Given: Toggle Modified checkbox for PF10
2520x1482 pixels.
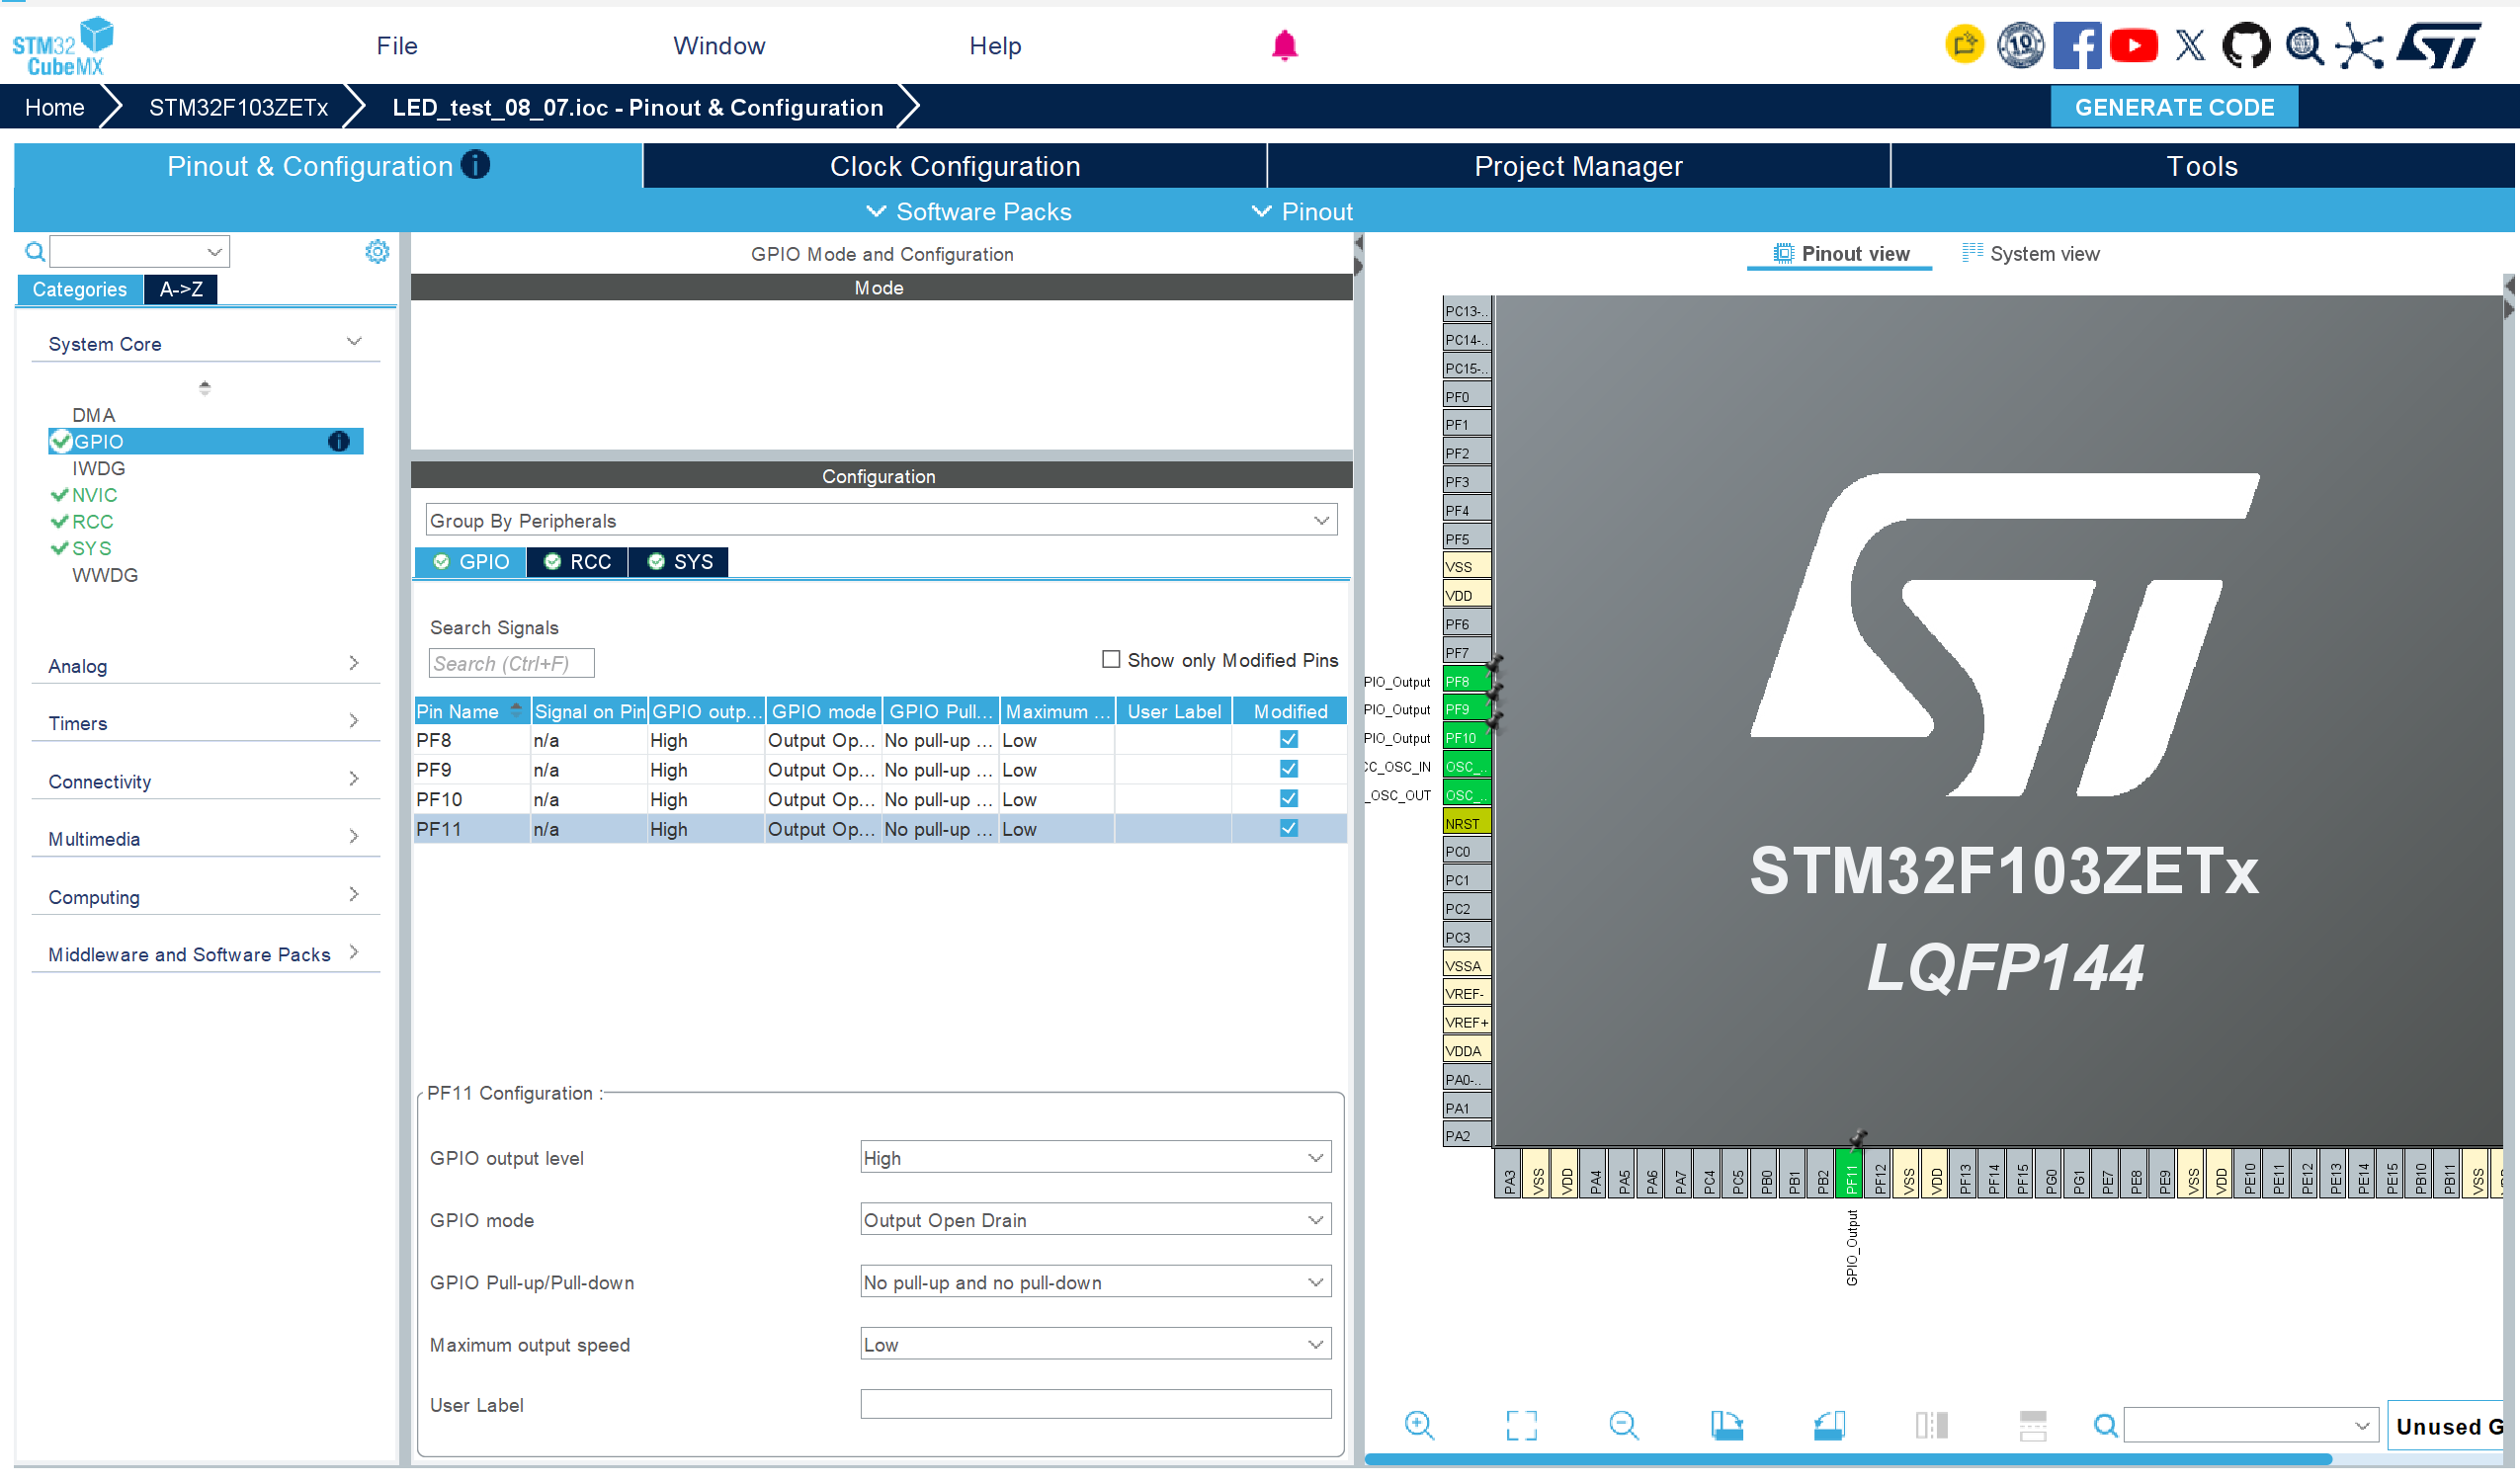Looking at the screenshot, I should (1288, 798).
